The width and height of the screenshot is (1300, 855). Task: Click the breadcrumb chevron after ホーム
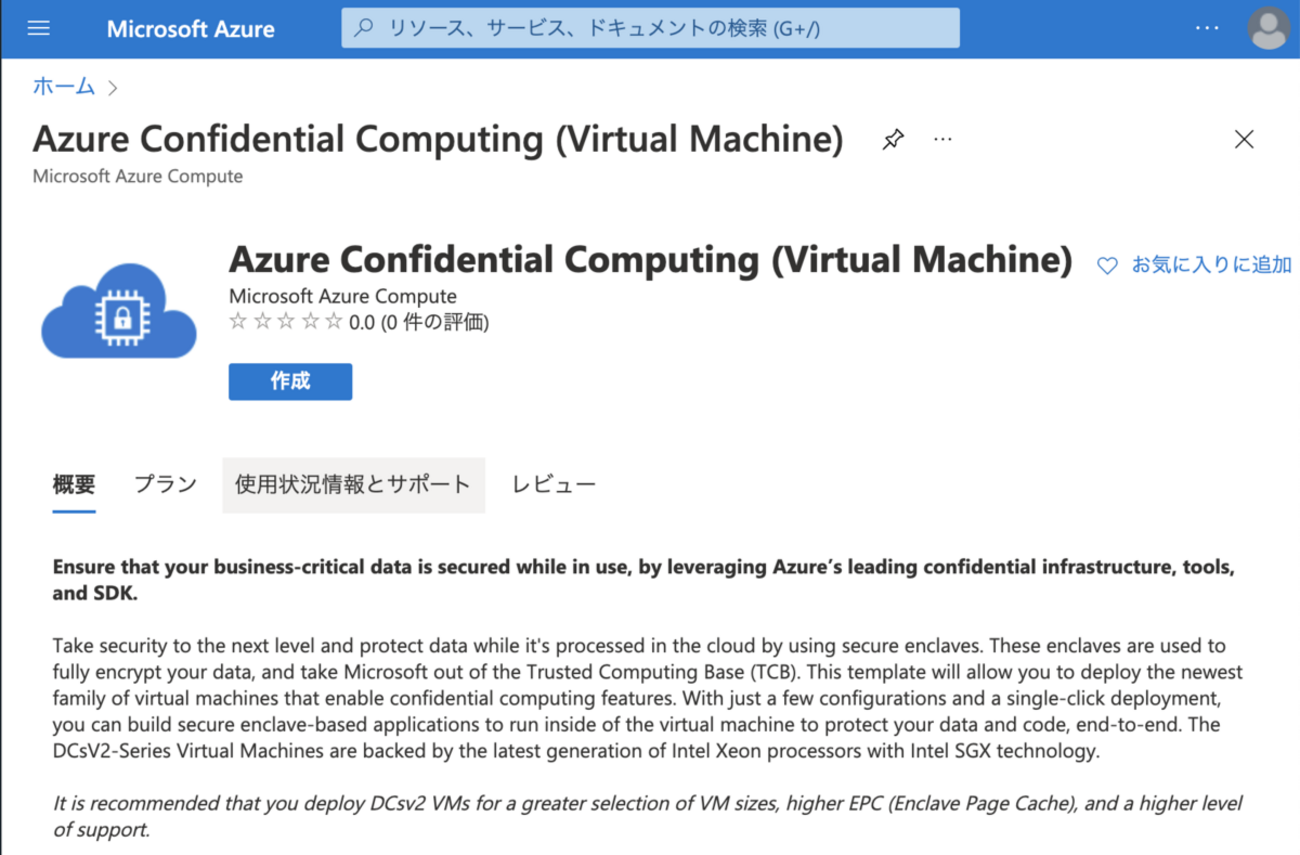pos(112,88)
